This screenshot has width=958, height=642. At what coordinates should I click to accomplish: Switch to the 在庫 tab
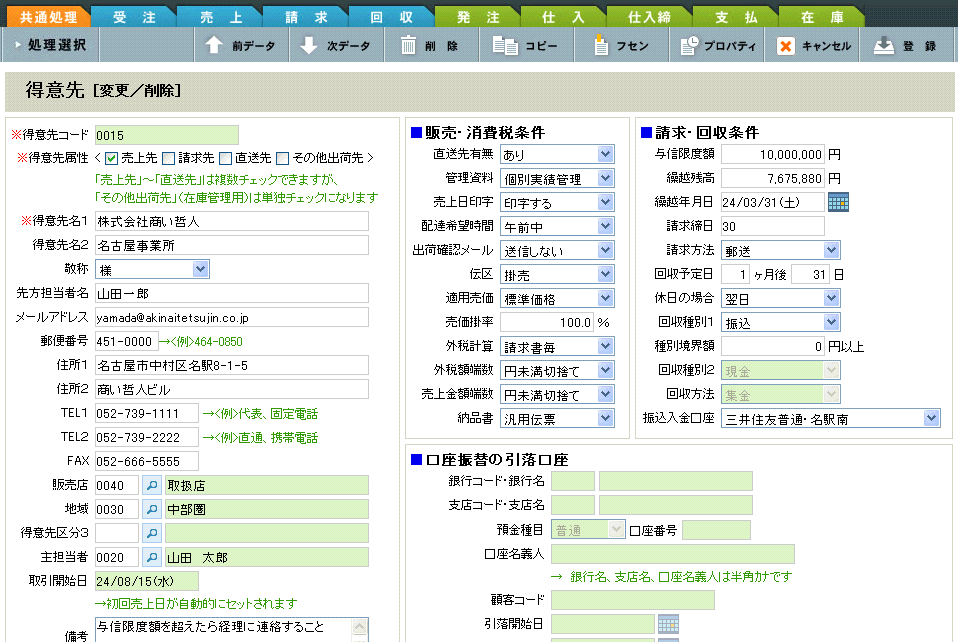pos(822,16)
